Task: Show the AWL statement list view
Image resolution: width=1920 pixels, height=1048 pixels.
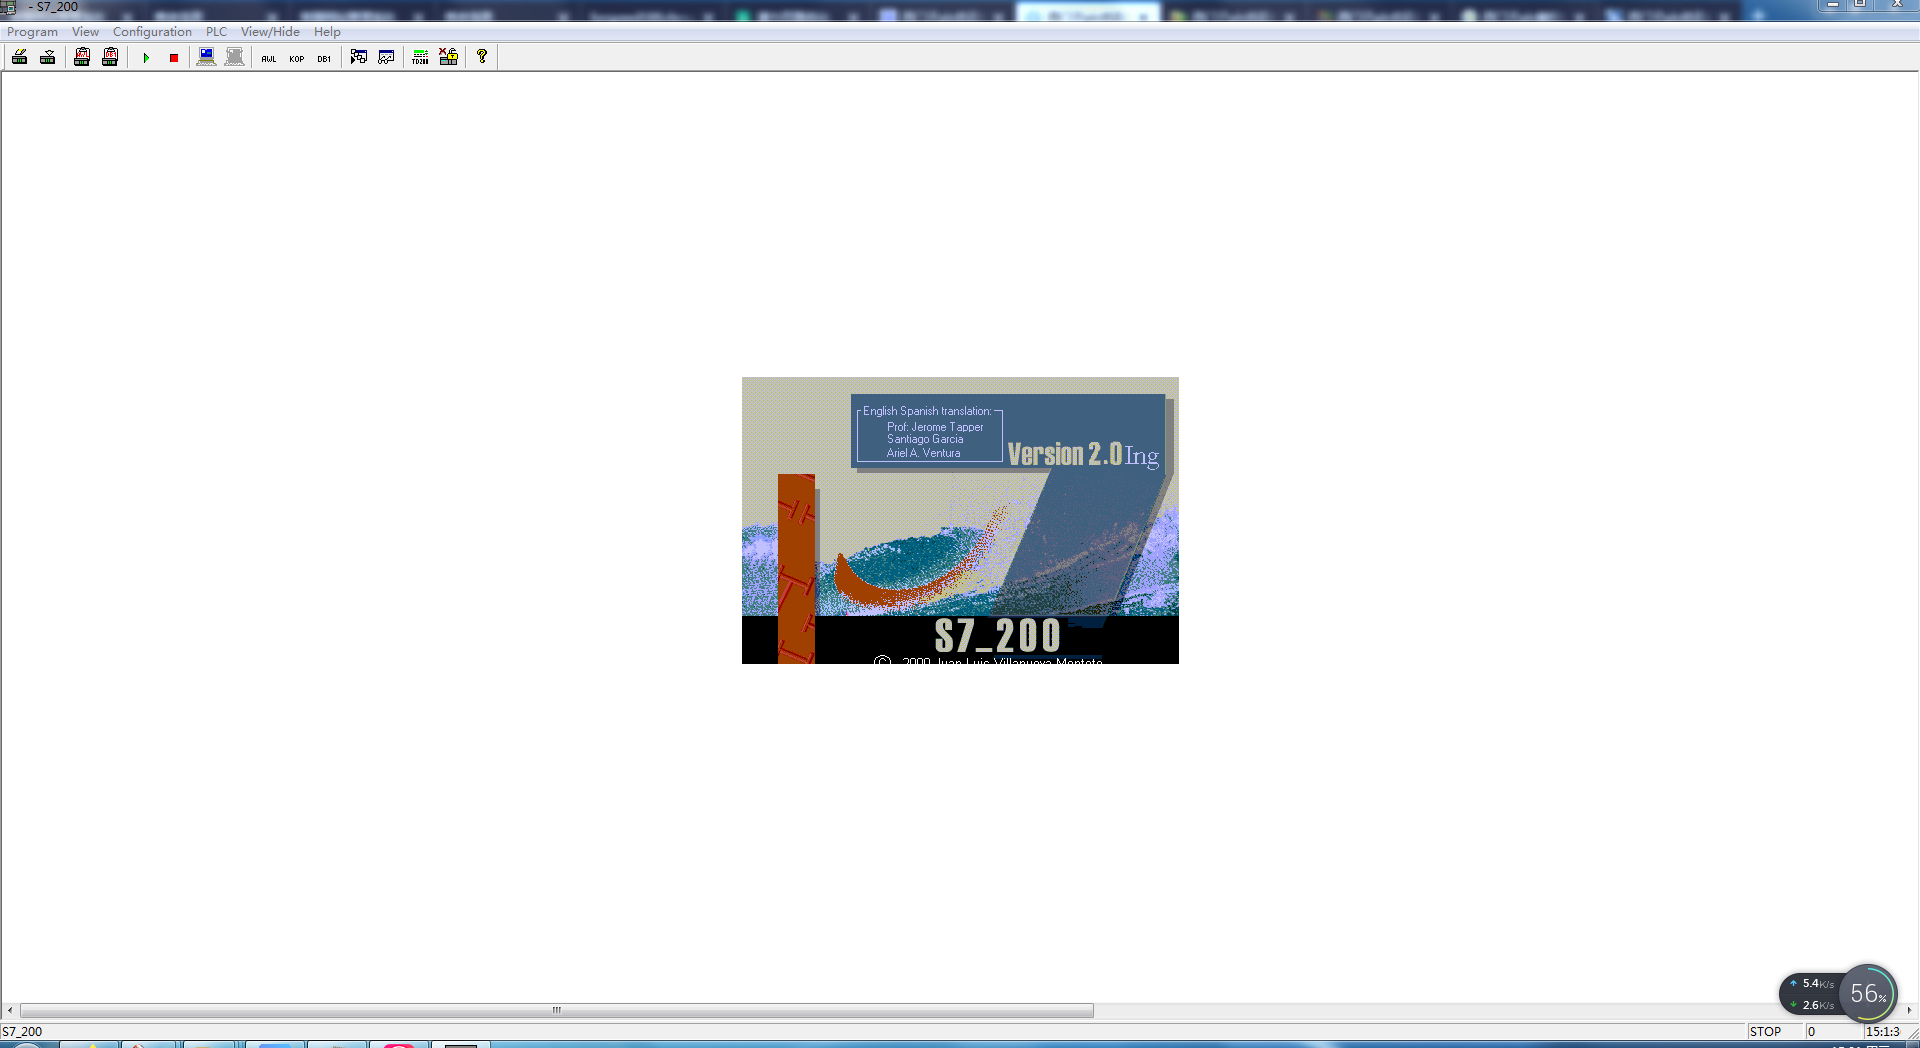Action: (x=269, y=58)
